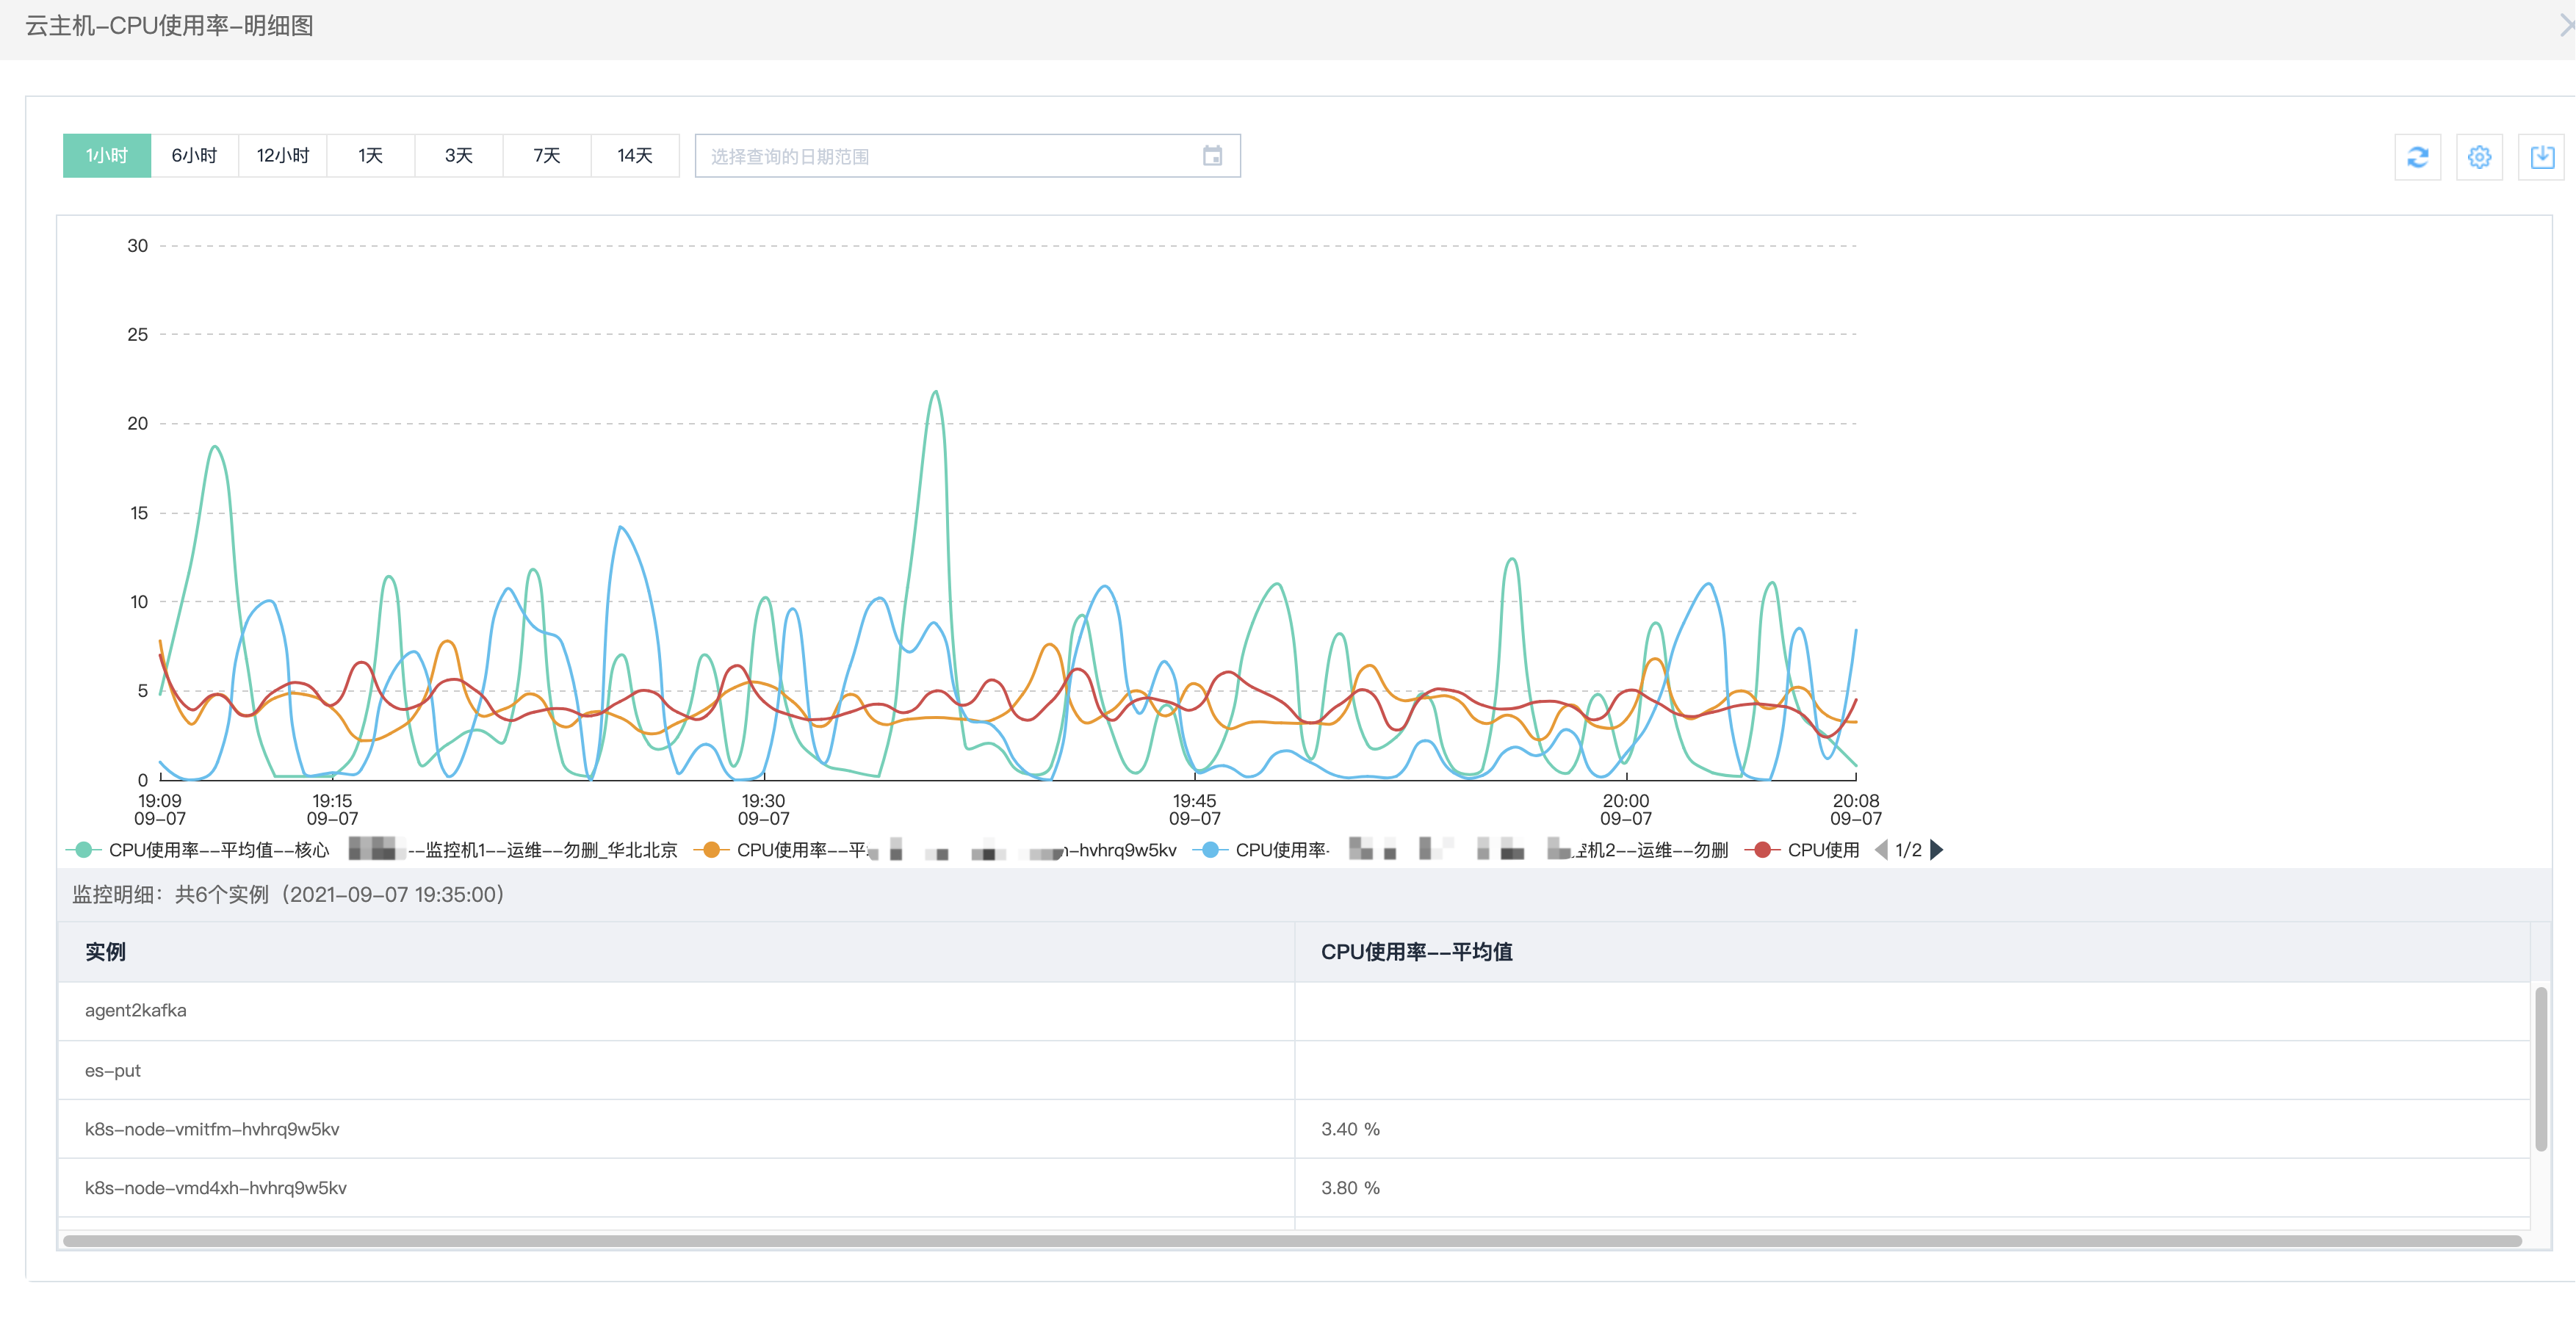Select the 14天 time range

[634, 156]
